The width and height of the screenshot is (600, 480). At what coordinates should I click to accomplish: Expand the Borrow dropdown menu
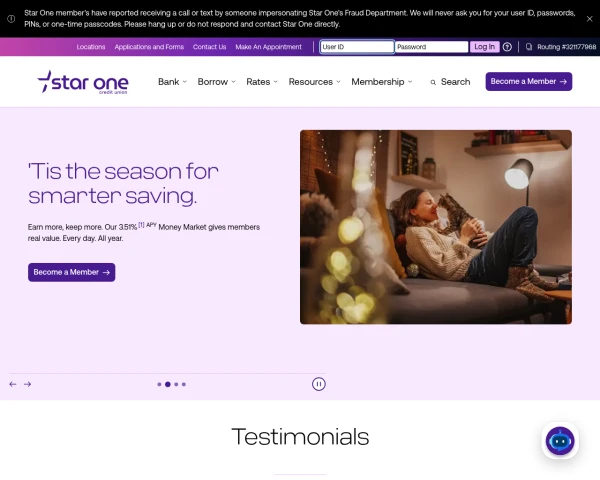pyautogui.click(x=216, y=82)
